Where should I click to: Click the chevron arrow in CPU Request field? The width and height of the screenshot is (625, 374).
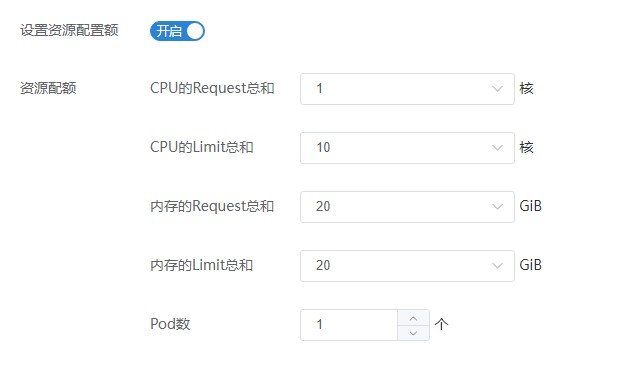pos(497,89)
